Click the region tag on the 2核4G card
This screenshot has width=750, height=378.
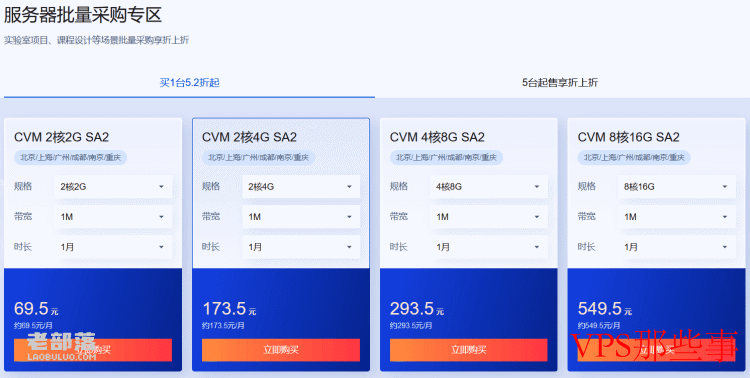pos(258,157)
